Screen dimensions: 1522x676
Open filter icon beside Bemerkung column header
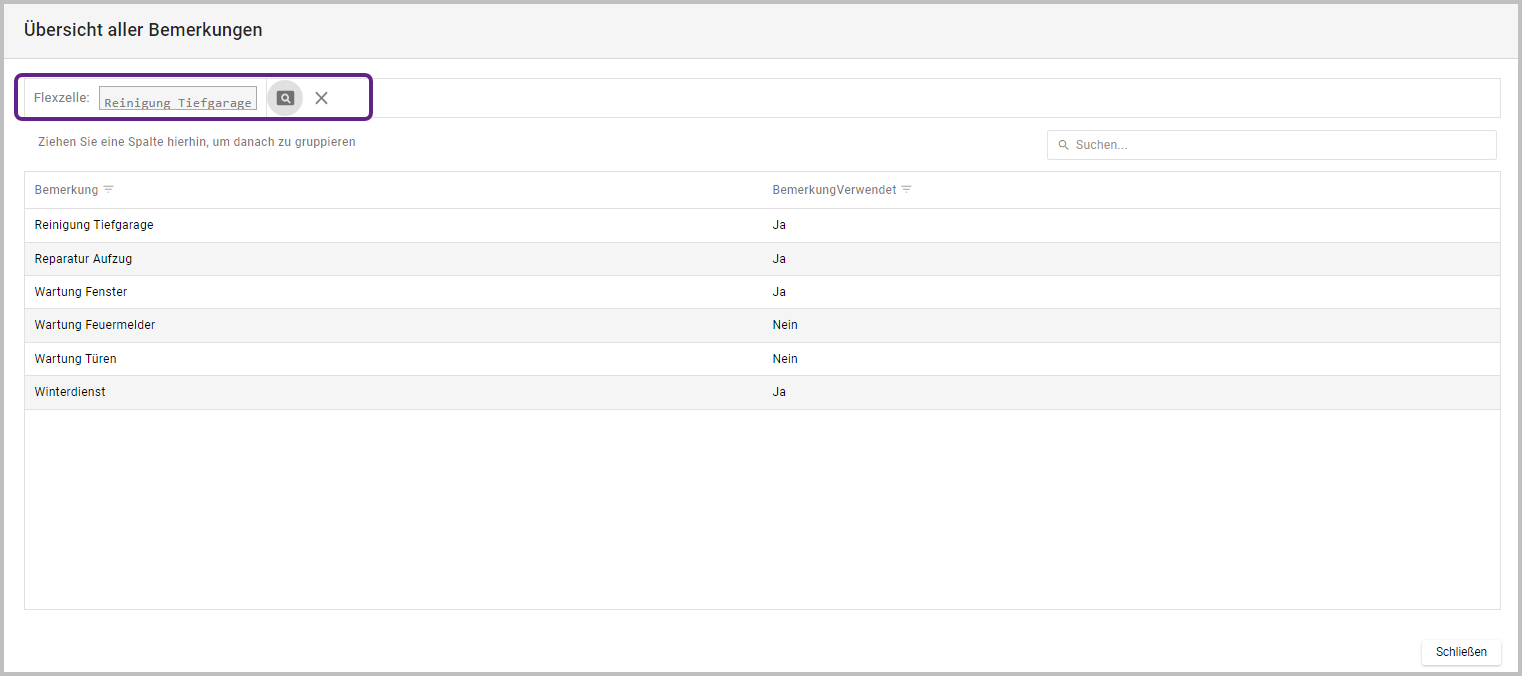(109, 189)
